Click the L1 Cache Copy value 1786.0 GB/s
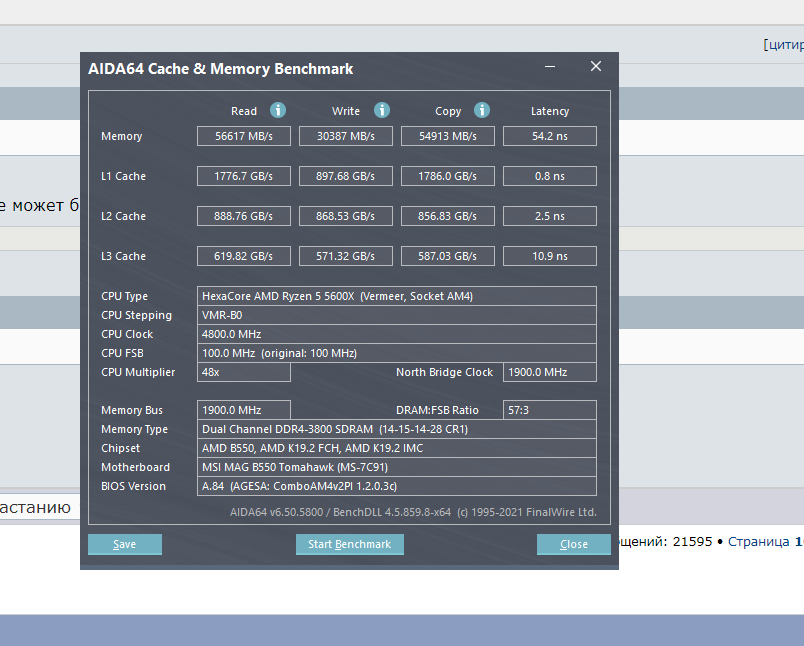804x646 pixels. [448, 176]
